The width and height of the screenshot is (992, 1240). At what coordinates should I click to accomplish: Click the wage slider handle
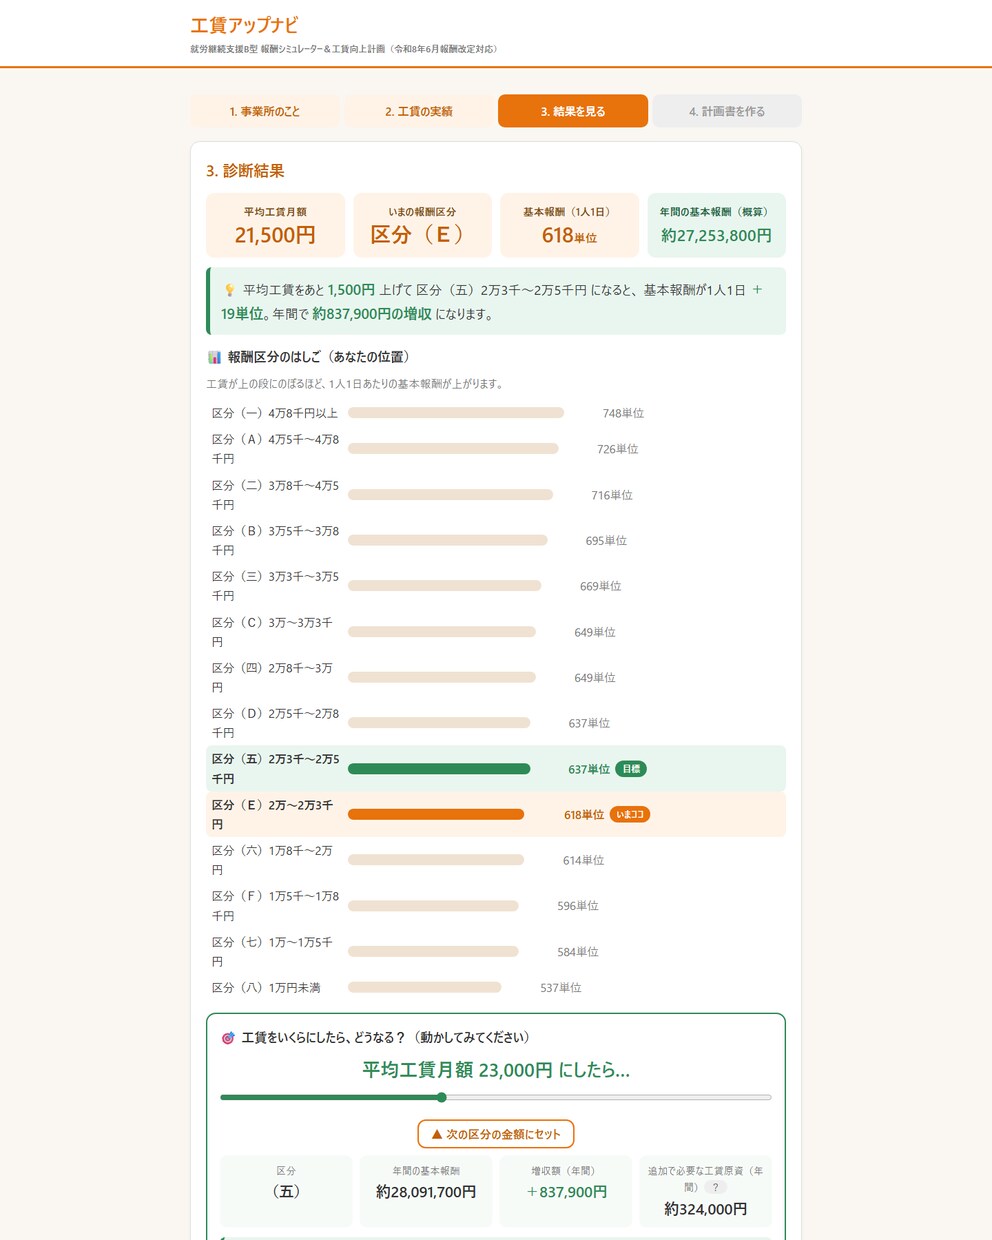(x=441, y=1097)
